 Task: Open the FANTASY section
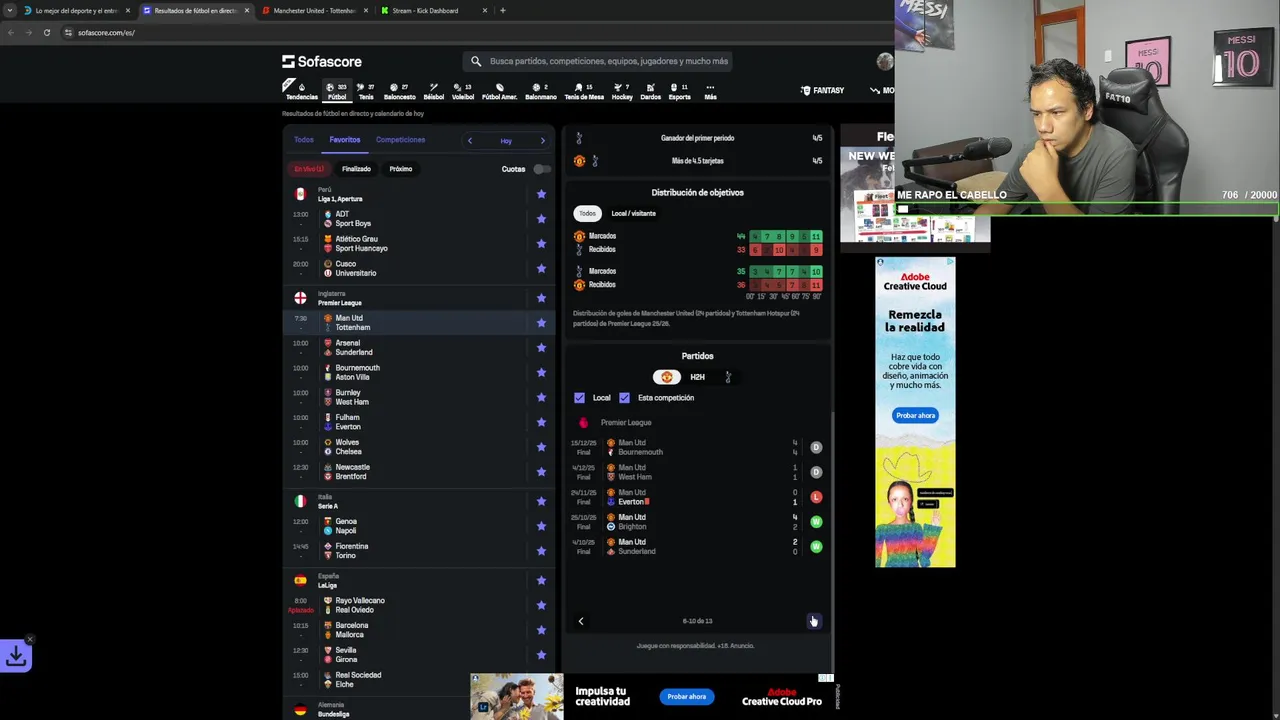coord(823,90)
